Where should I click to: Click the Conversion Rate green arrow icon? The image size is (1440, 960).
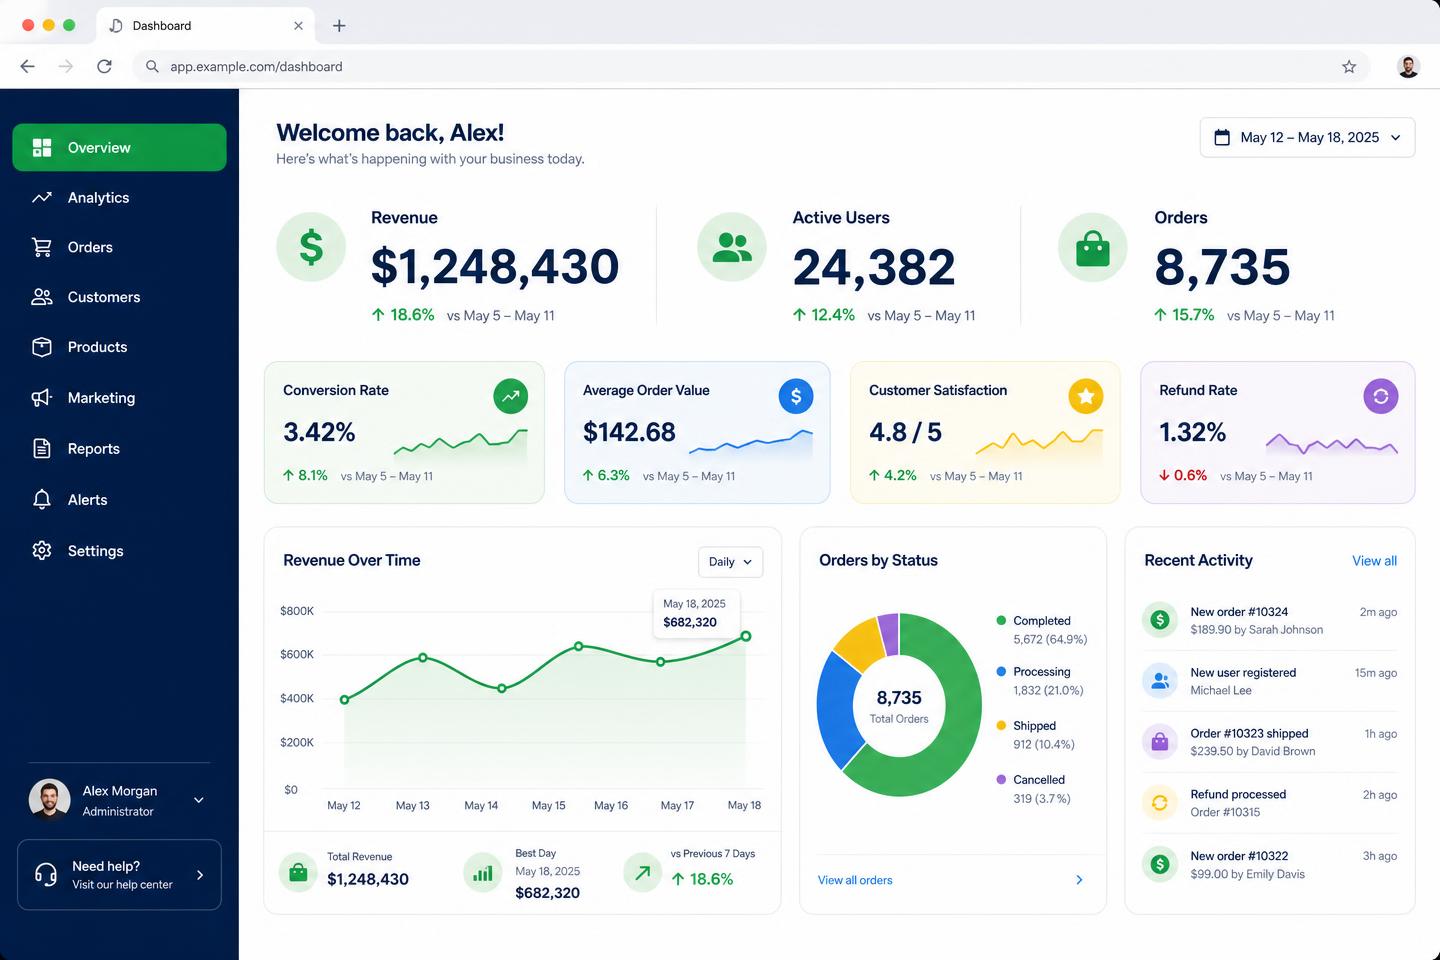click(511, 396)
